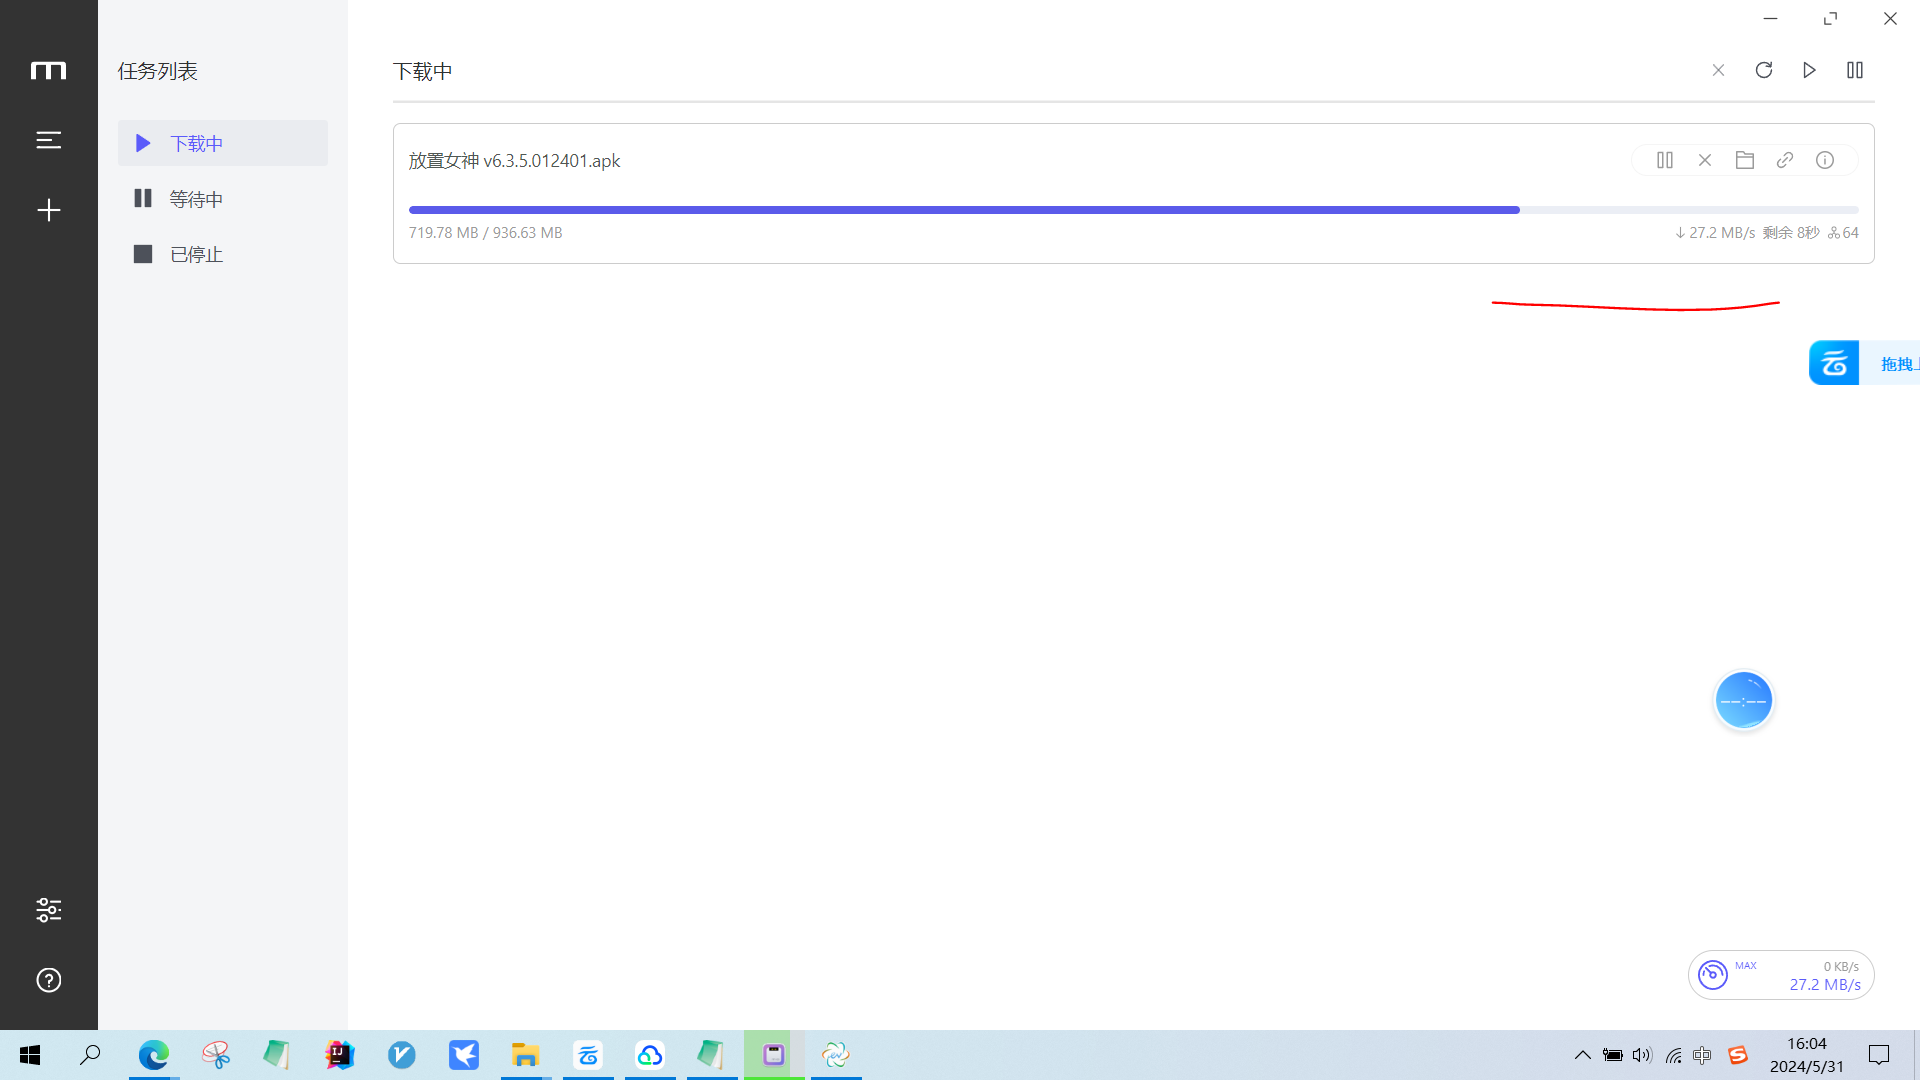
Task: Show task info details icon
Action: (x=1825, y=160)
